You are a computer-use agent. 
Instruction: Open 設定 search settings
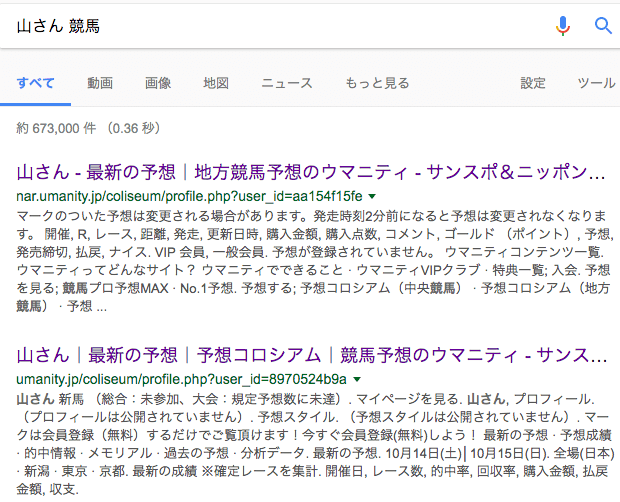[x=533, y=83]
